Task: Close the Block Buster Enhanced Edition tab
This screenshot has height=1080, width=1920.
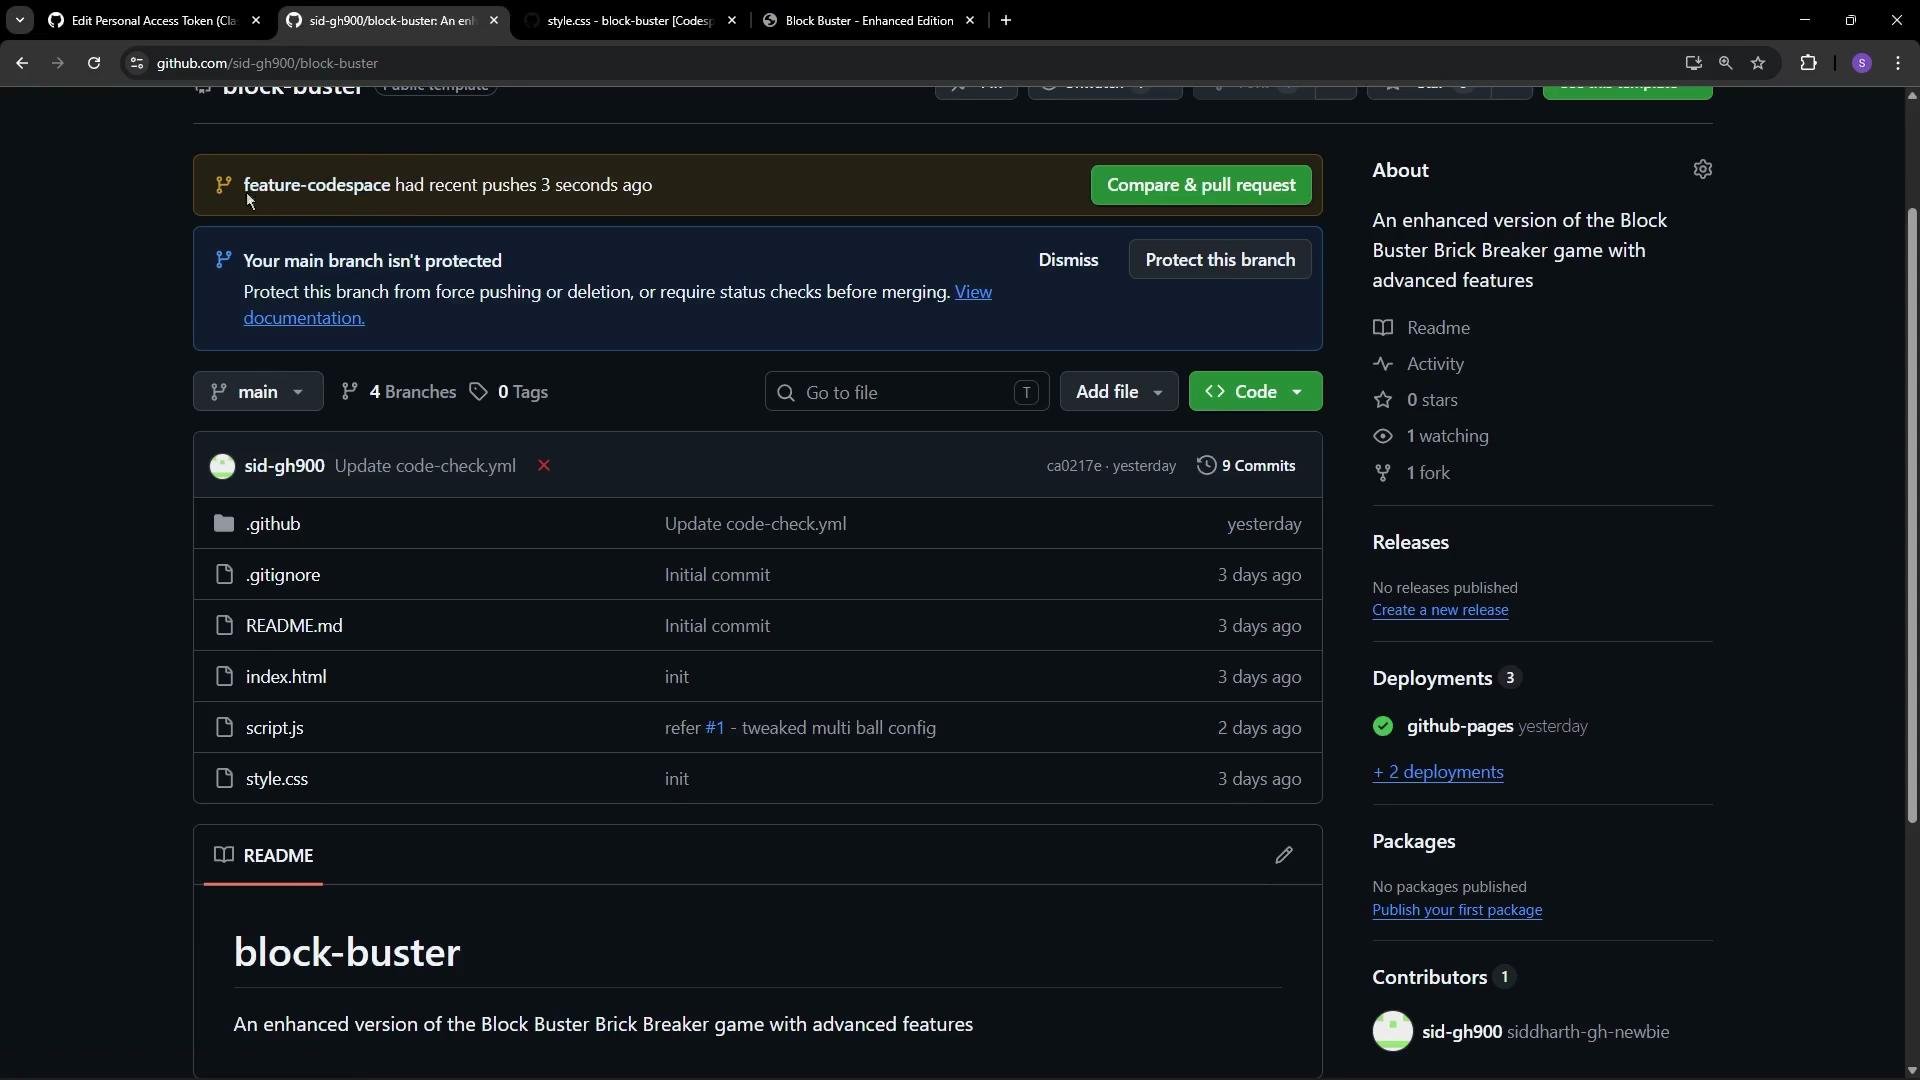Action: pyautogui.click(x=970, y=20)
